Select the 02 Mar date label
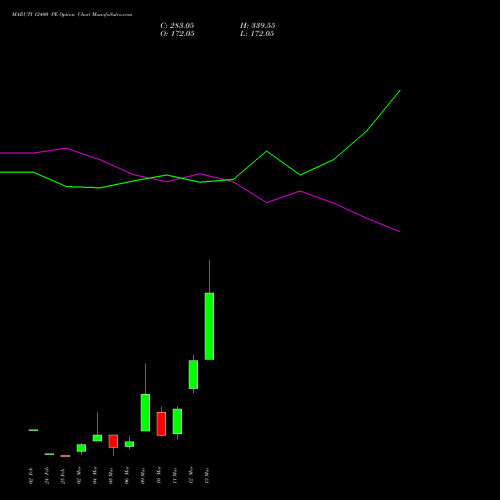The image size is (500, 500). click(x=79, y=476)
